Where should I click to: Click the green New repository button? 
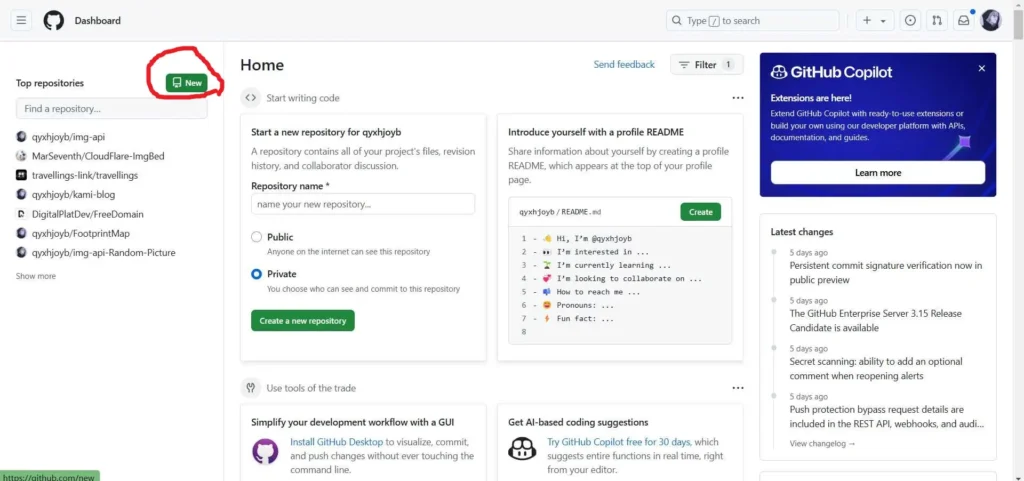(187, 83)
